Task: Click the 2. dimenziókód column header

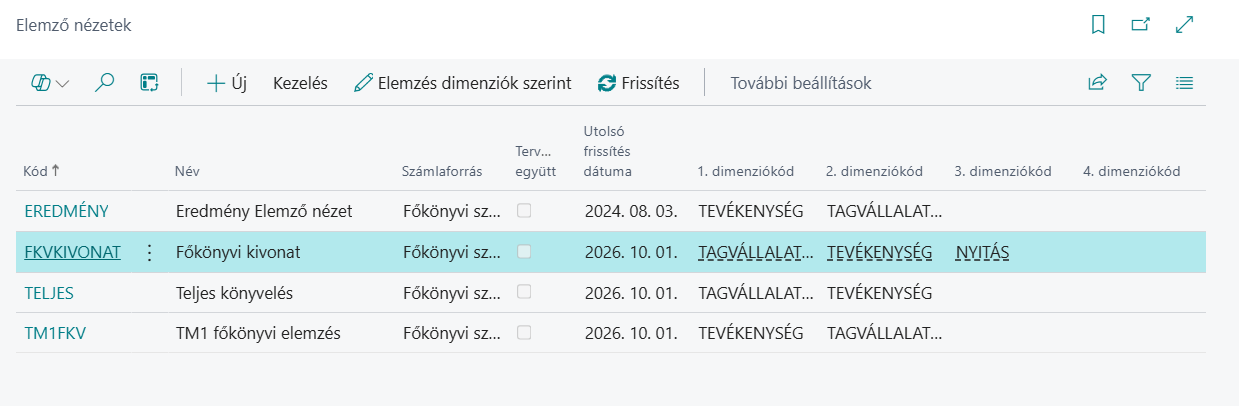Action: click(874, 171)
